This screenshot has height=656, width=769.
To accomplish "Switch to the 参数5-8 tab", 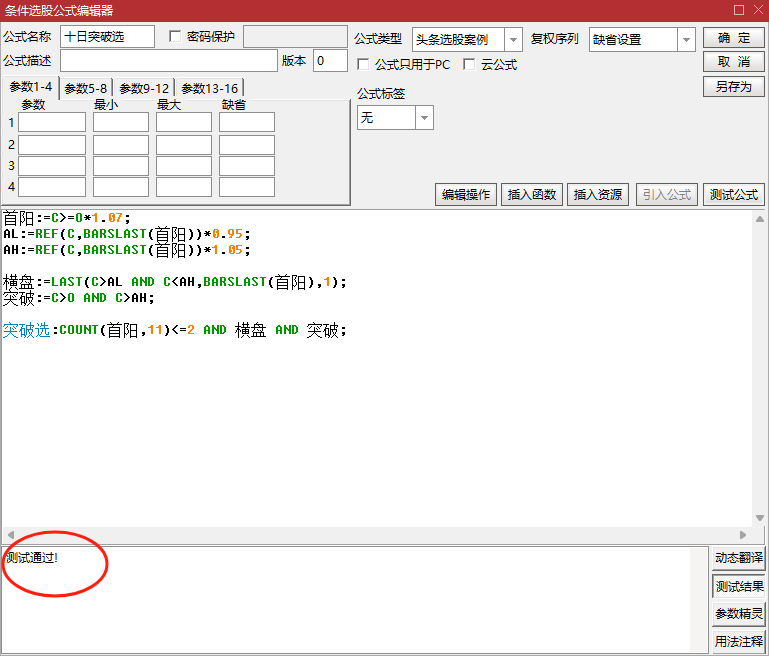I will click(86, 88).
